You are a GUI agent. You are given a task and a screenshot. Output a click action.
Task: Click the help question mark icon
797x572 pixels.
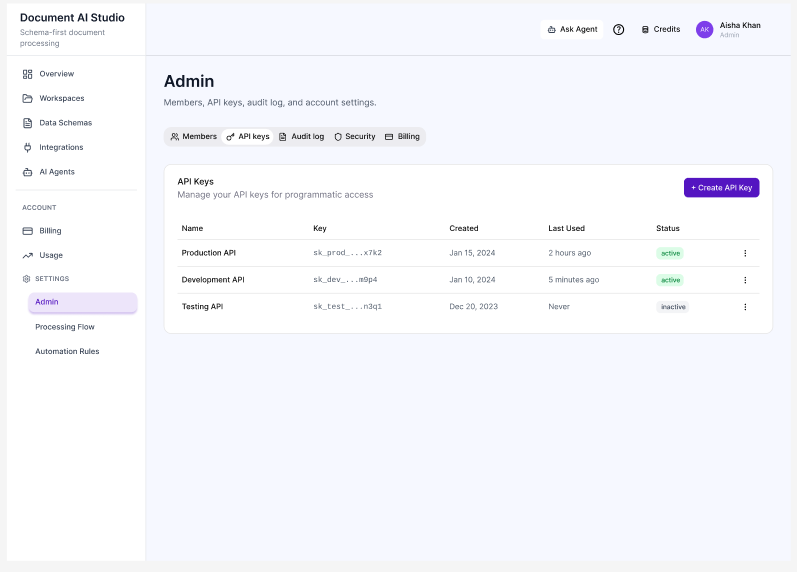tap(618, 29)
